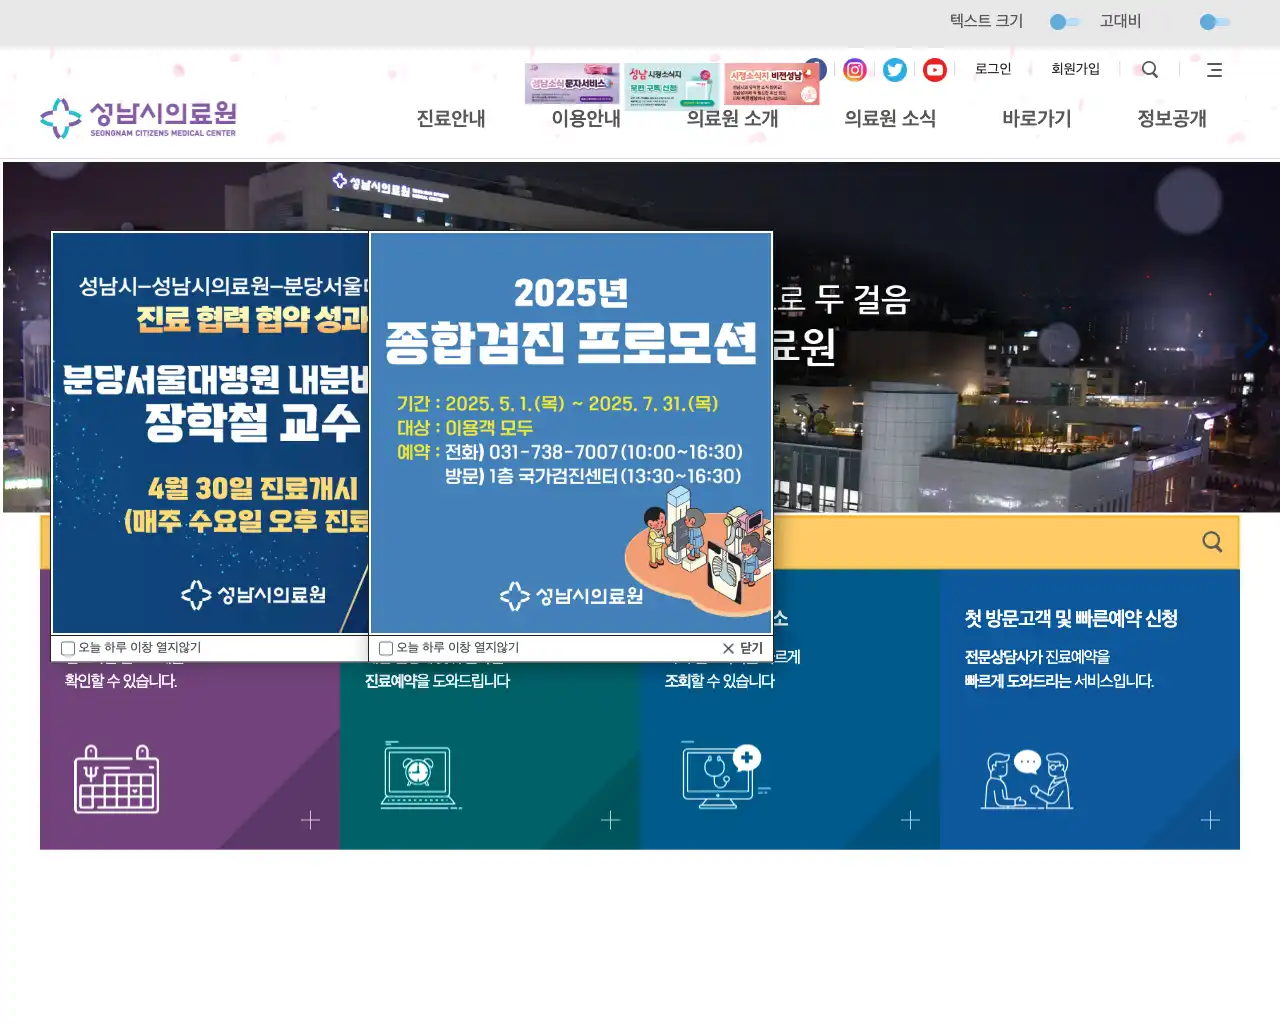Image resolution: width=1280 pixels, height=1024 pixels.
Task: Click the consultation people icon in last card
Action: tap(1027, 779)
